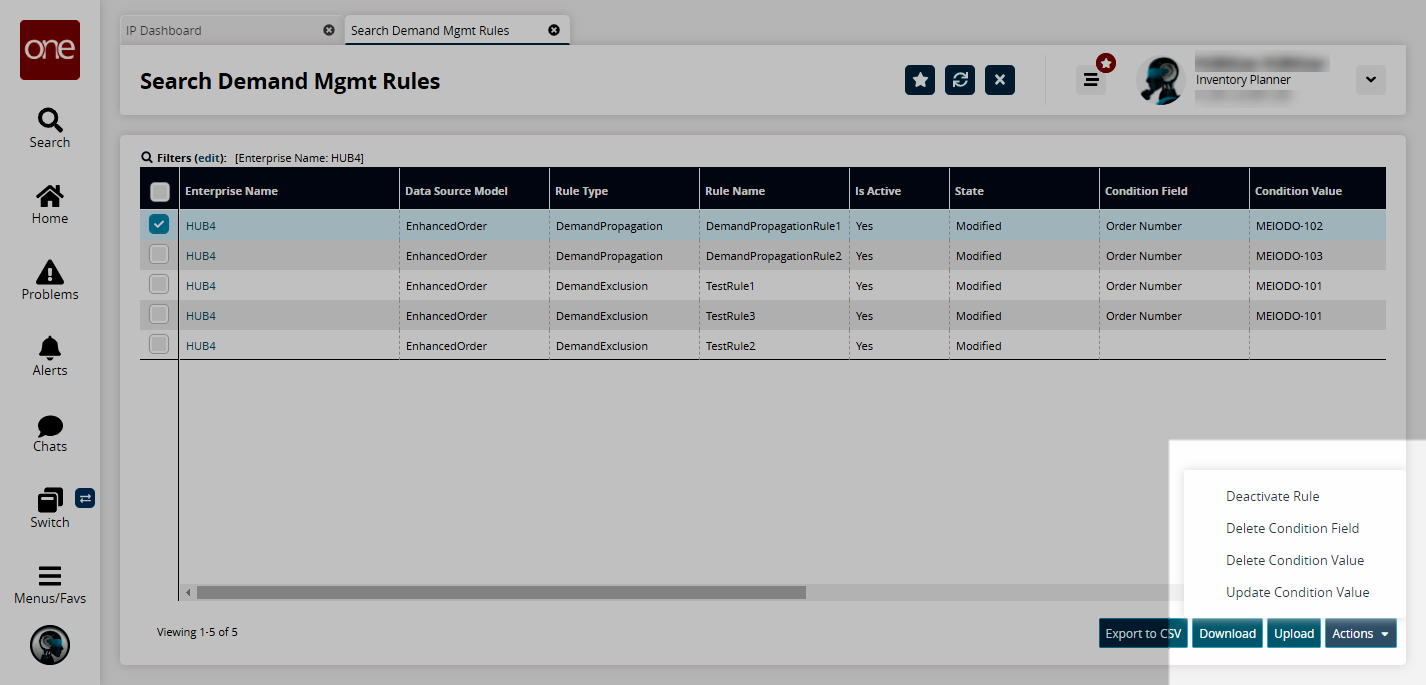
Task: Click the horizontal scrollbar thumb
Action: (501, 592)
